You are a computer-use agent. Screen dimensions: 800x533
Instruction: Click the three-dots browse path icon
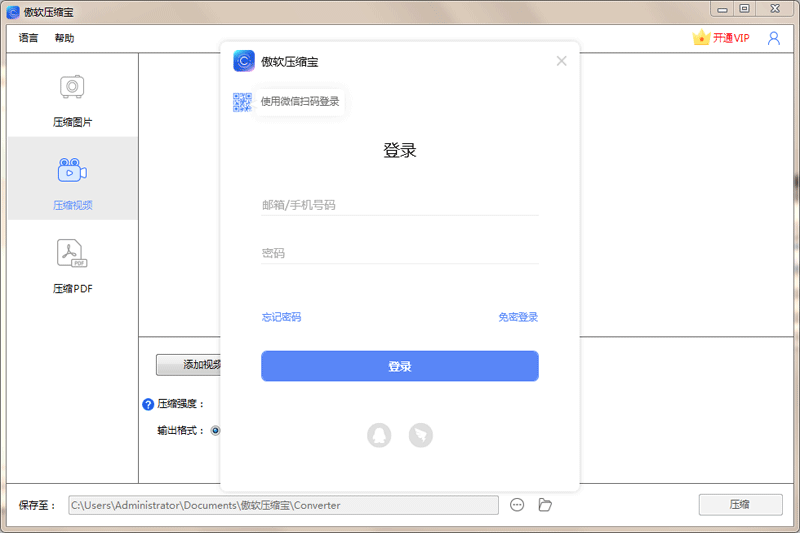click(x=517, y=505)
